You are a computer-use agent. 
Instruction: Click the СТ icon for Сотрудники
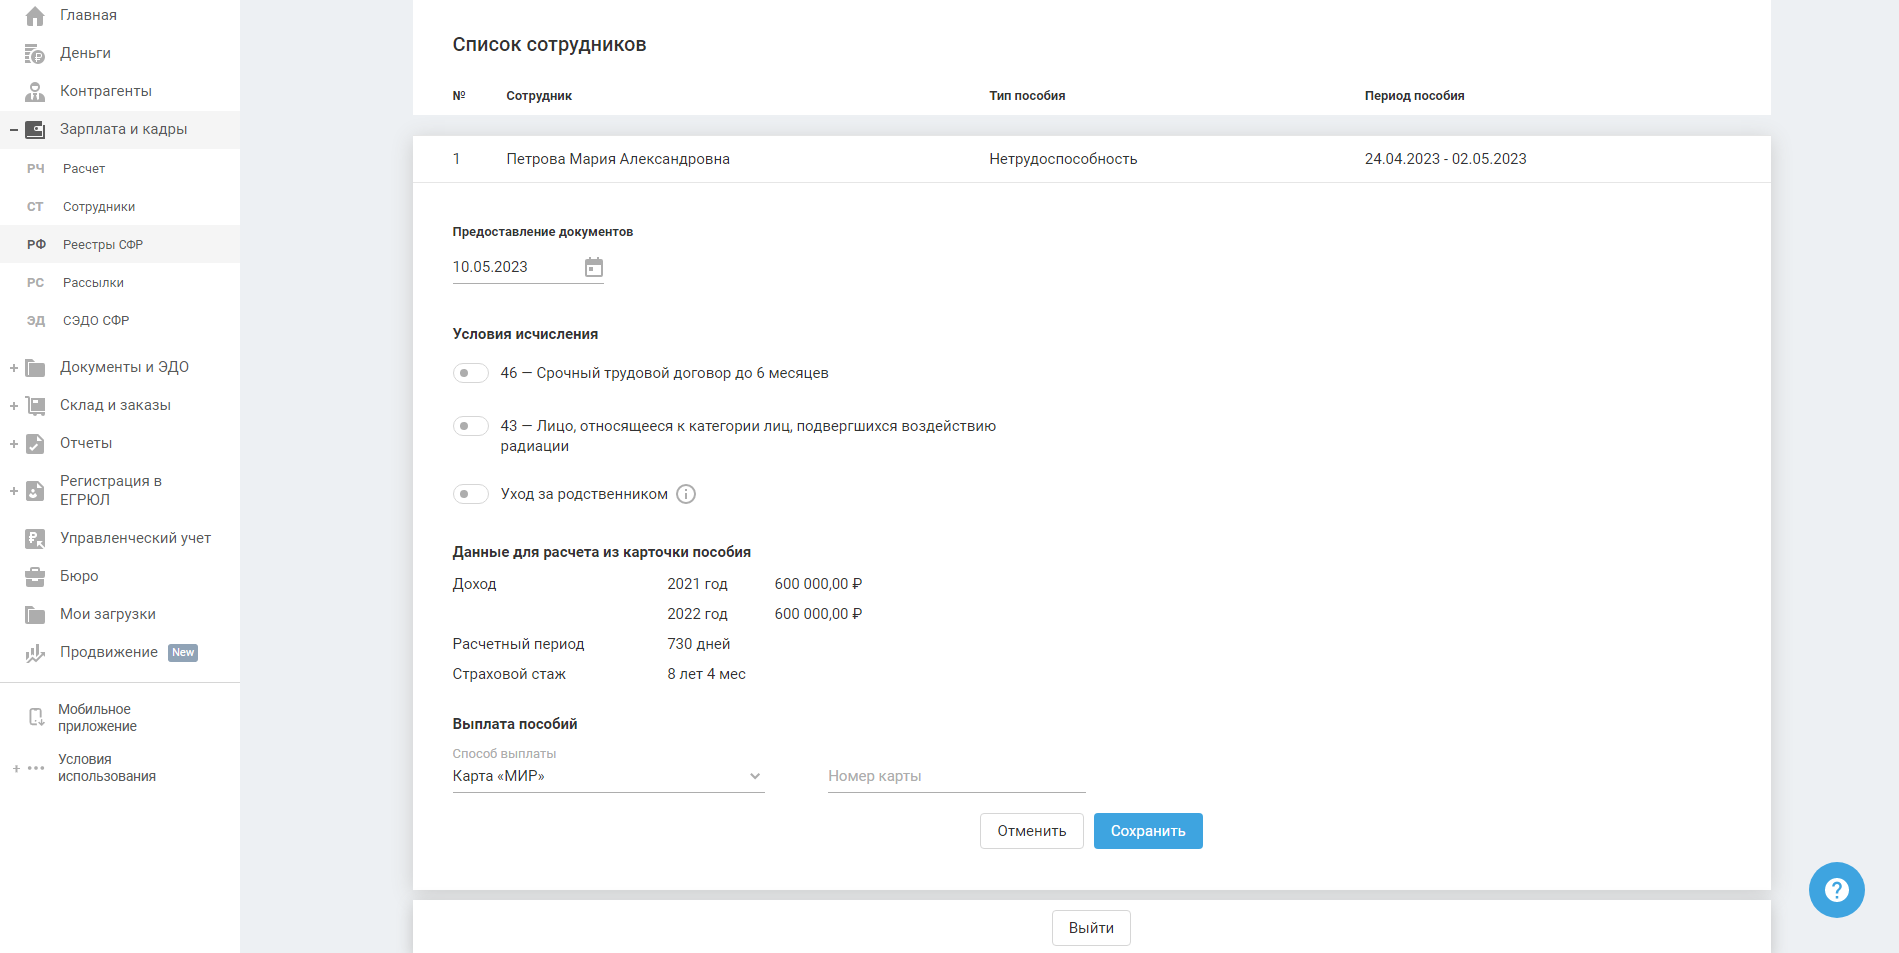coord(36,207)
